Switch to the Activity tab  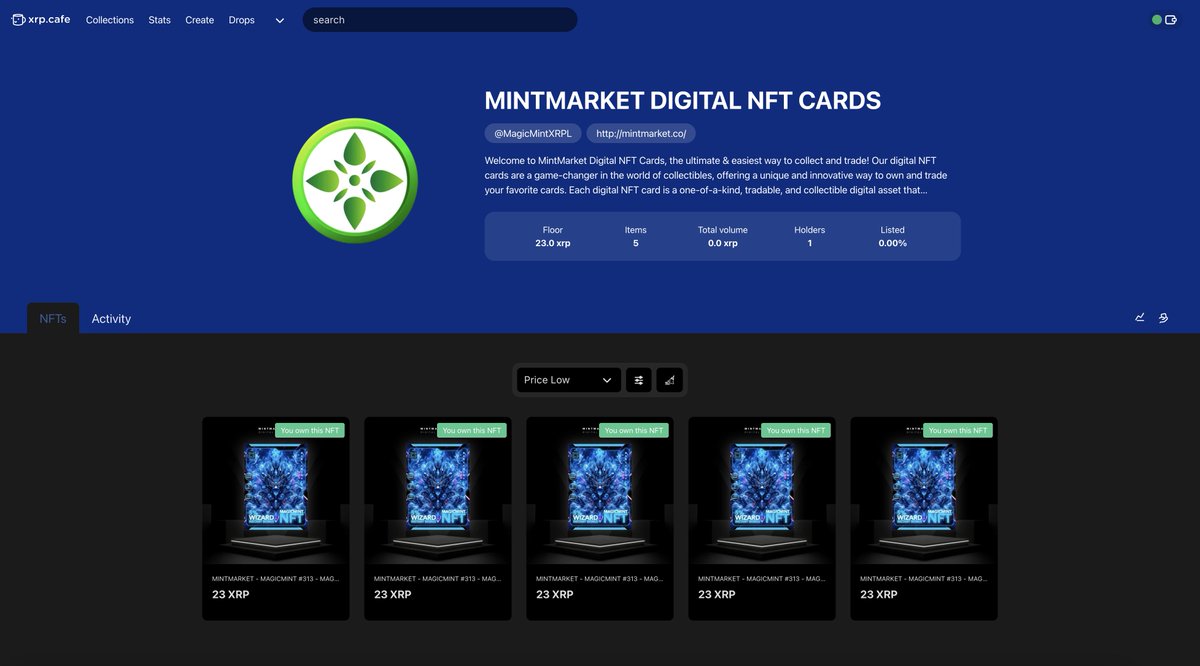111,319
